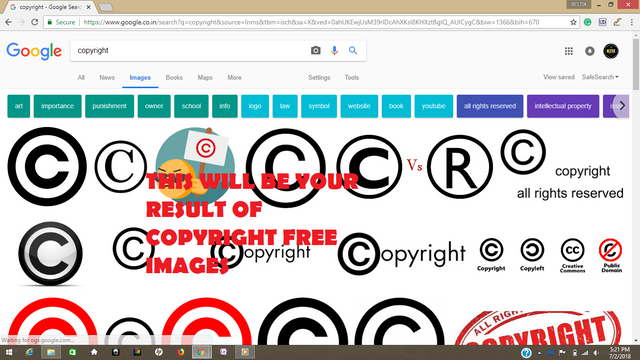Filter by 'intellectual property' chip

point(563,106)
